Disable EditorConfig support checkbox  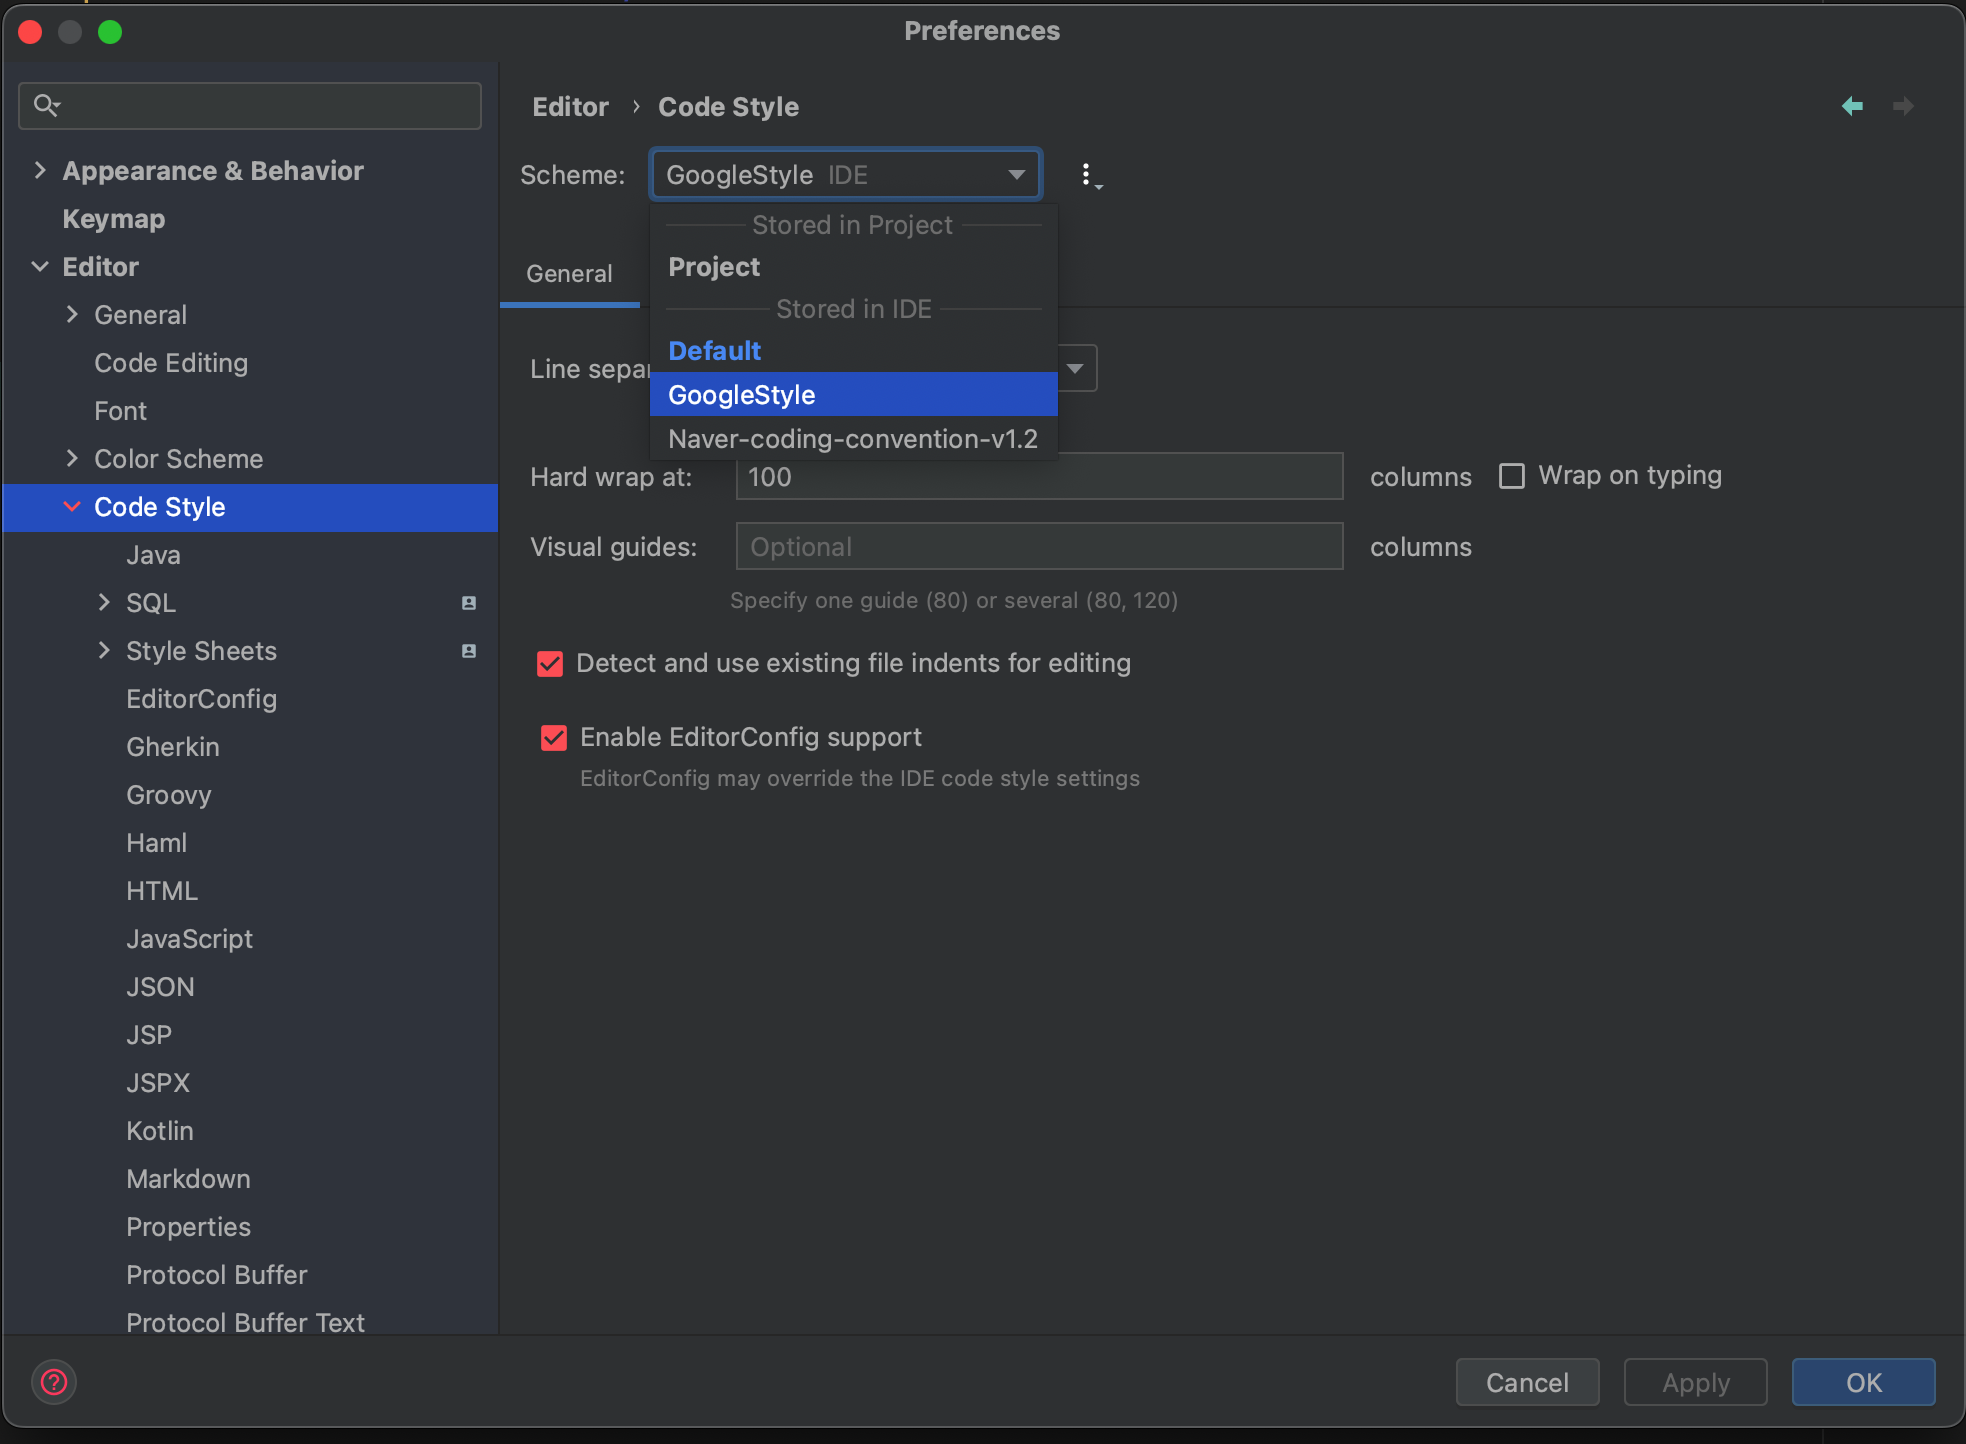(553, 738)
